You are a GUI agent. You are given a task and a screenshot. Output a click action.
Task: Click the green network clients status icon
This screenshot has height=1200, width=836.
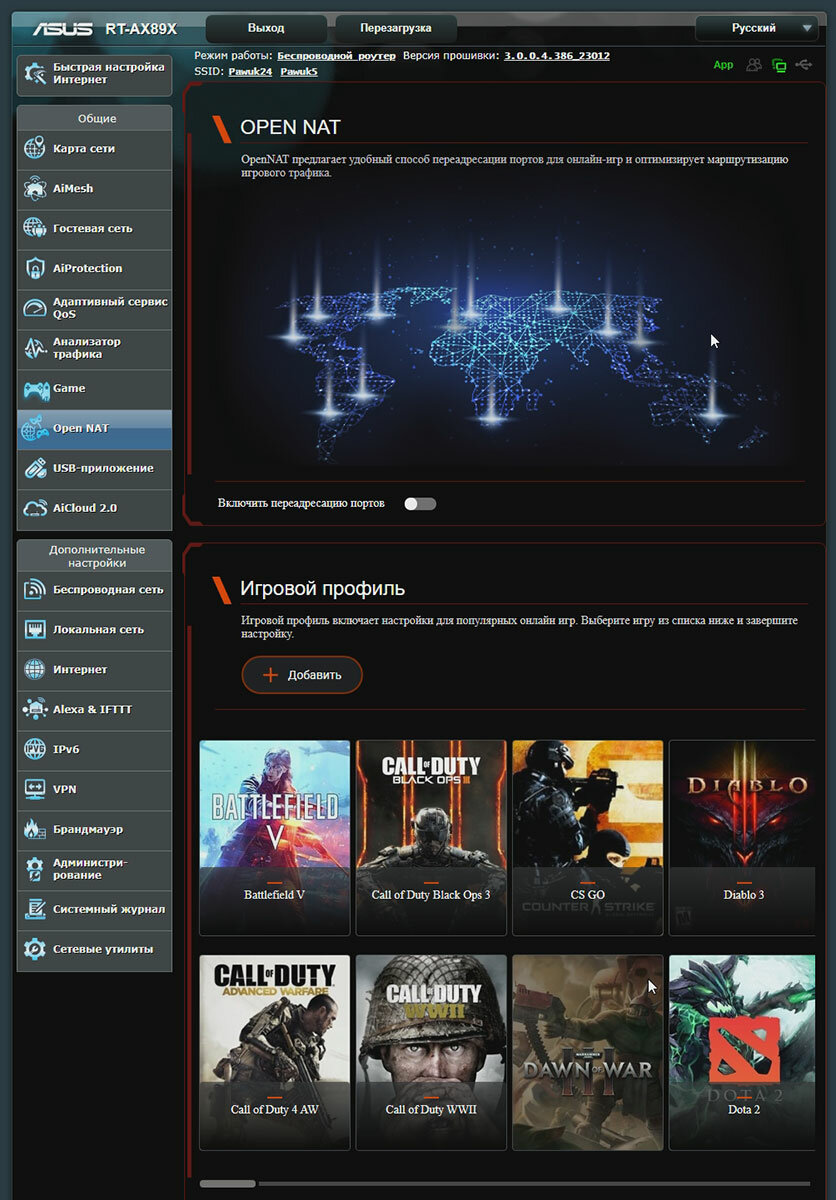[x=779, y=65]
